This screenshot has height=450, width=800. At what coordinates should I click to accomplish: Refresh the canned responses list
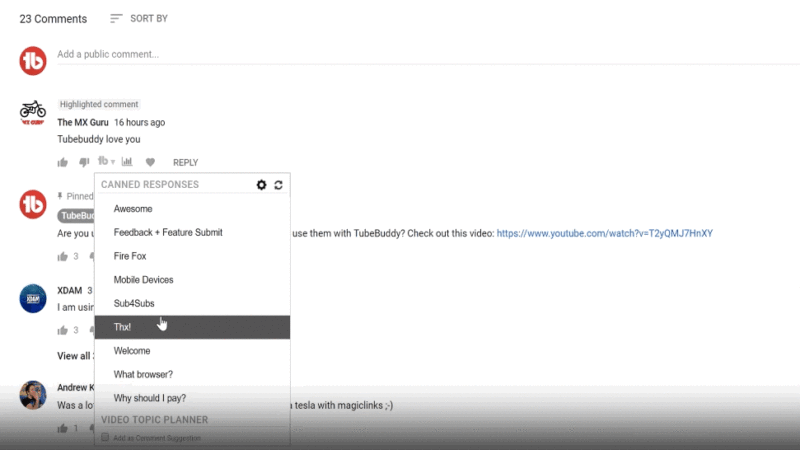pos(278,185)
